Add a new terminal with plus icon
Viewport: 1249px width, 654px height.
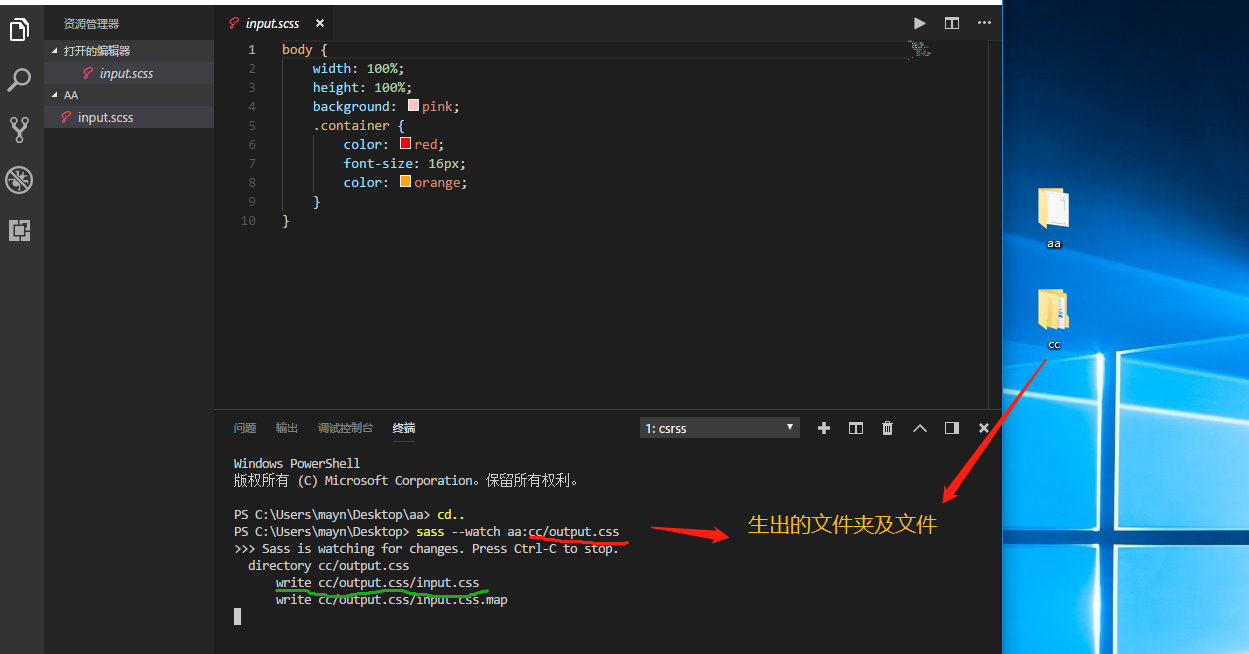pos(824,428)
